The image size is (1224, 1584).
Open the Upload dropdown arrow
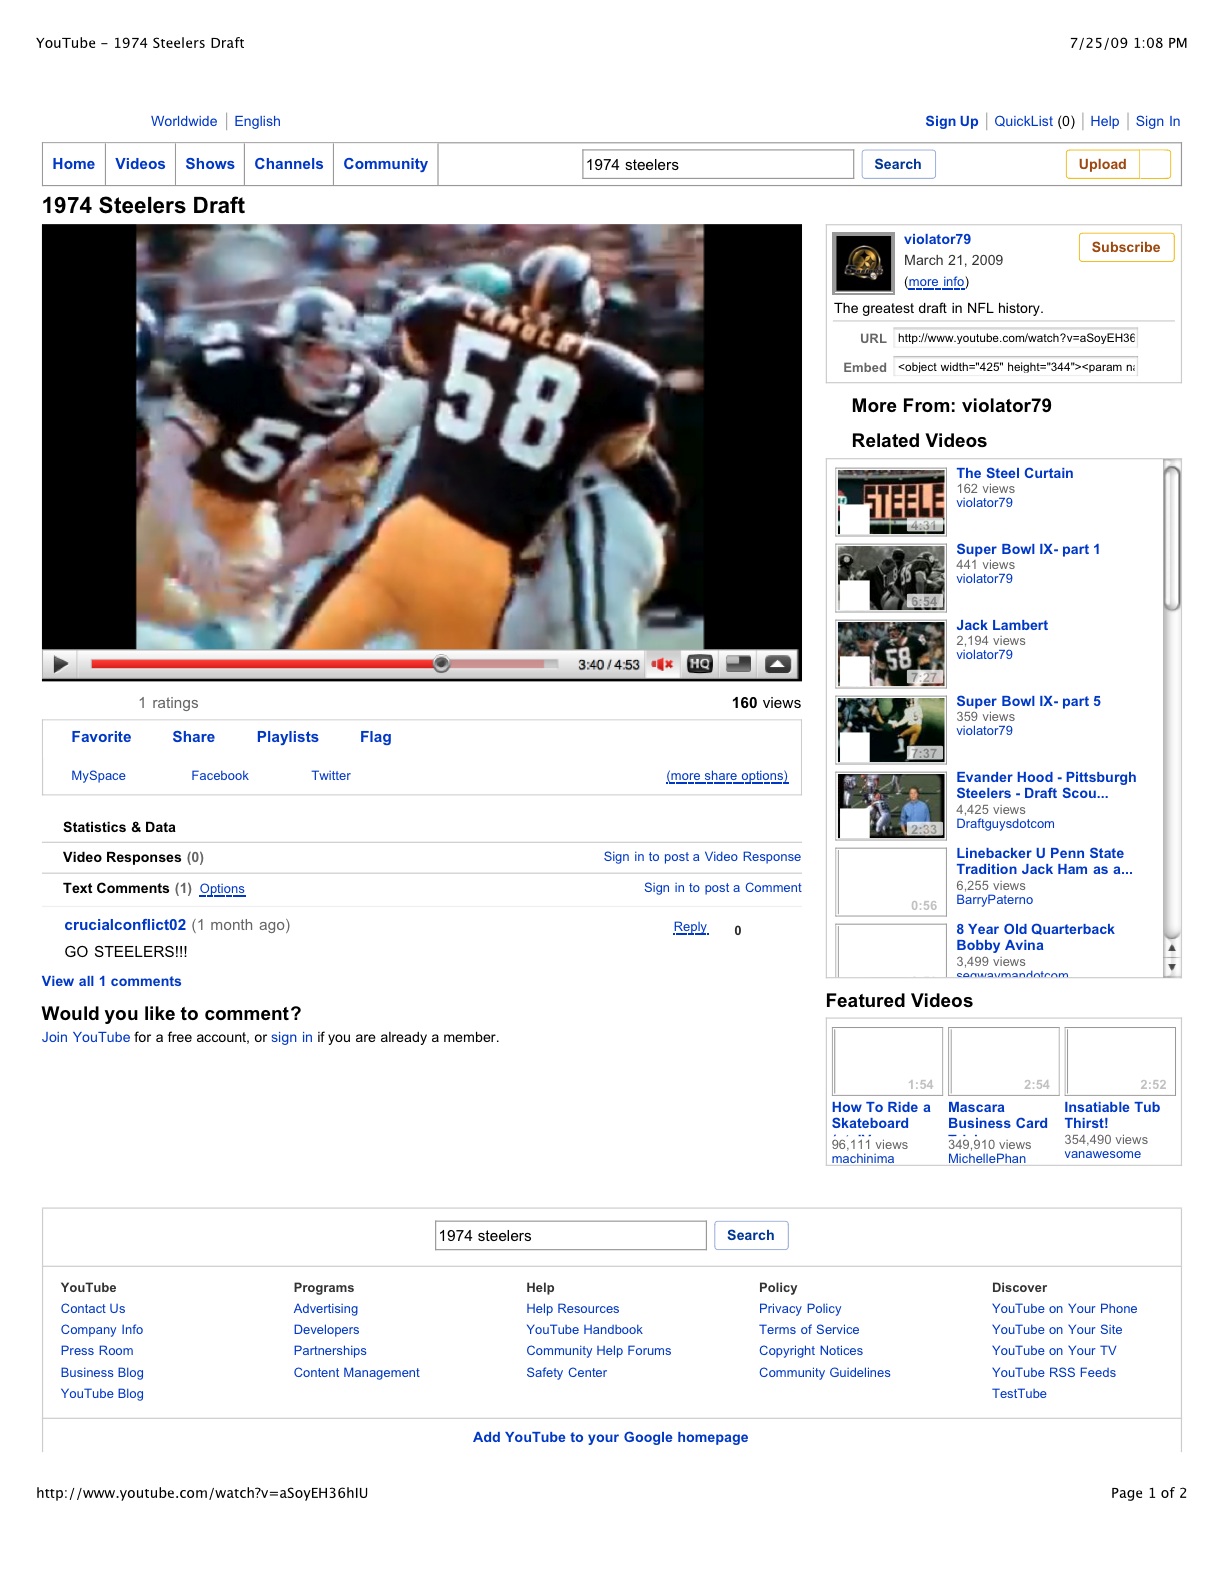click(x=1155, y=164)
